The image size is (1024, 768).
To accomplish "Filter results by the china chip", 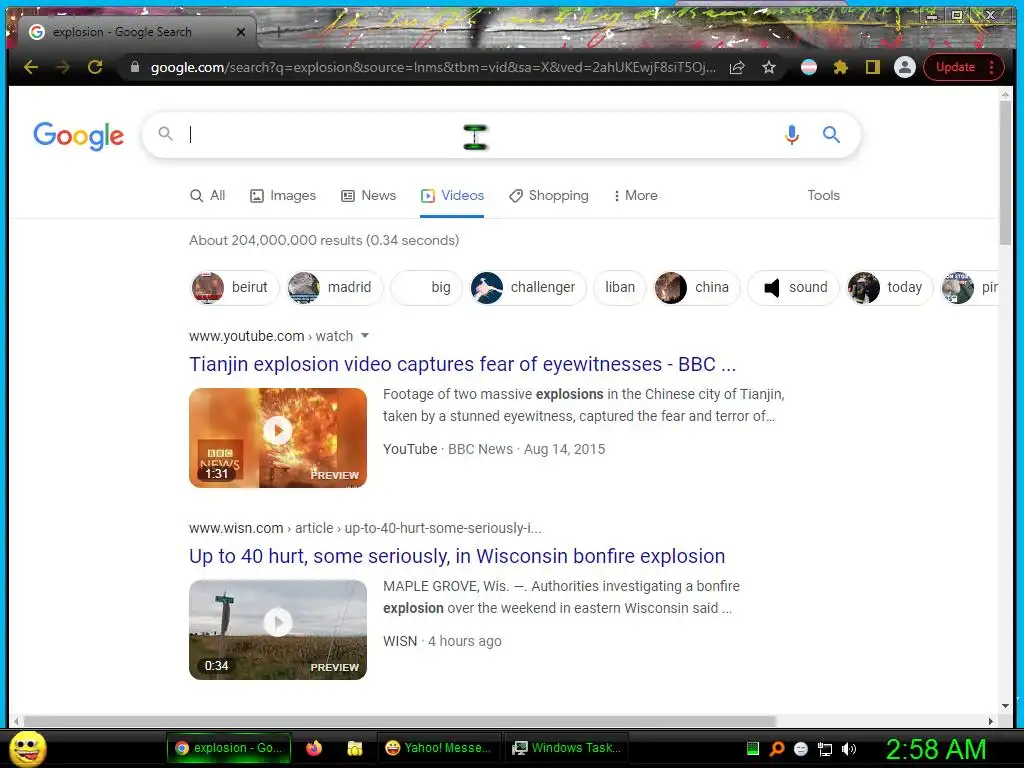I will pos(697,287).
